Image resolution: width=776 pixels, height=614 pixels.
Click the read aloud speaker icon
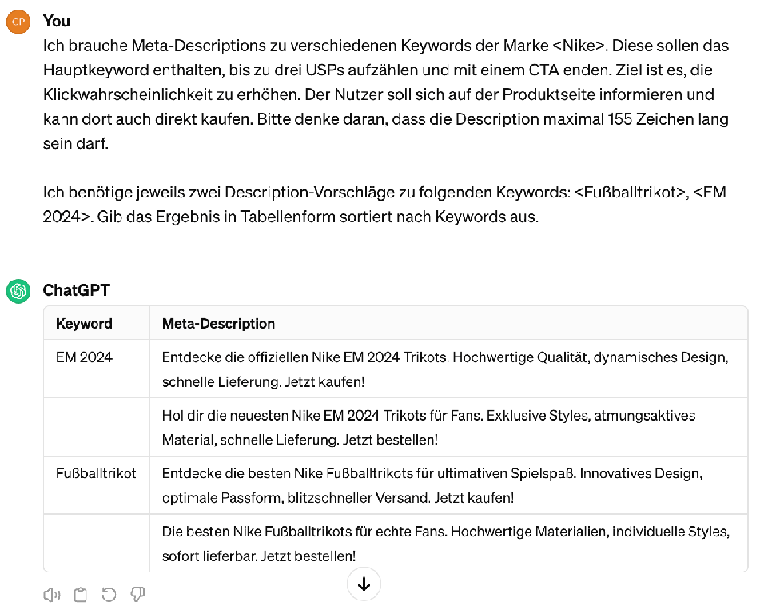pyautogui.click(x=51, y=595)
